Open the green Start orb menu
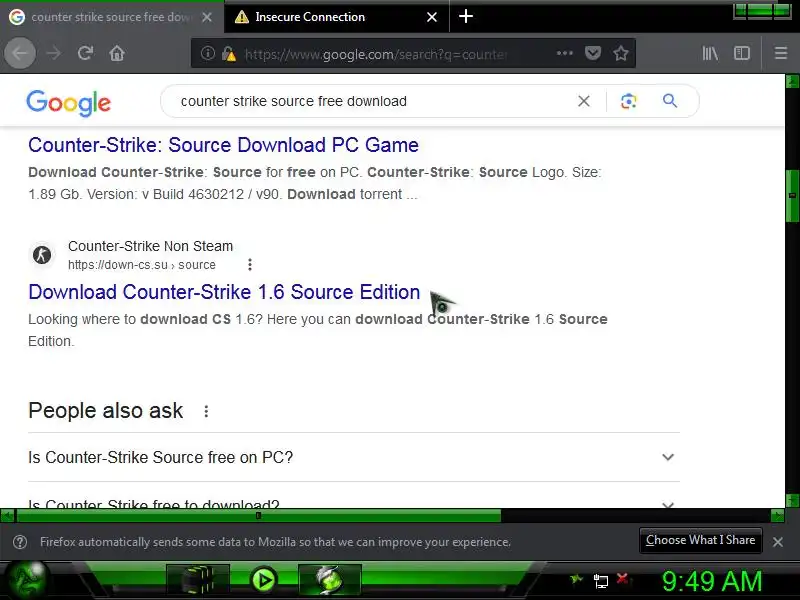Image resolution: width=800 pixels, height=600 pixels. point(27,581)
